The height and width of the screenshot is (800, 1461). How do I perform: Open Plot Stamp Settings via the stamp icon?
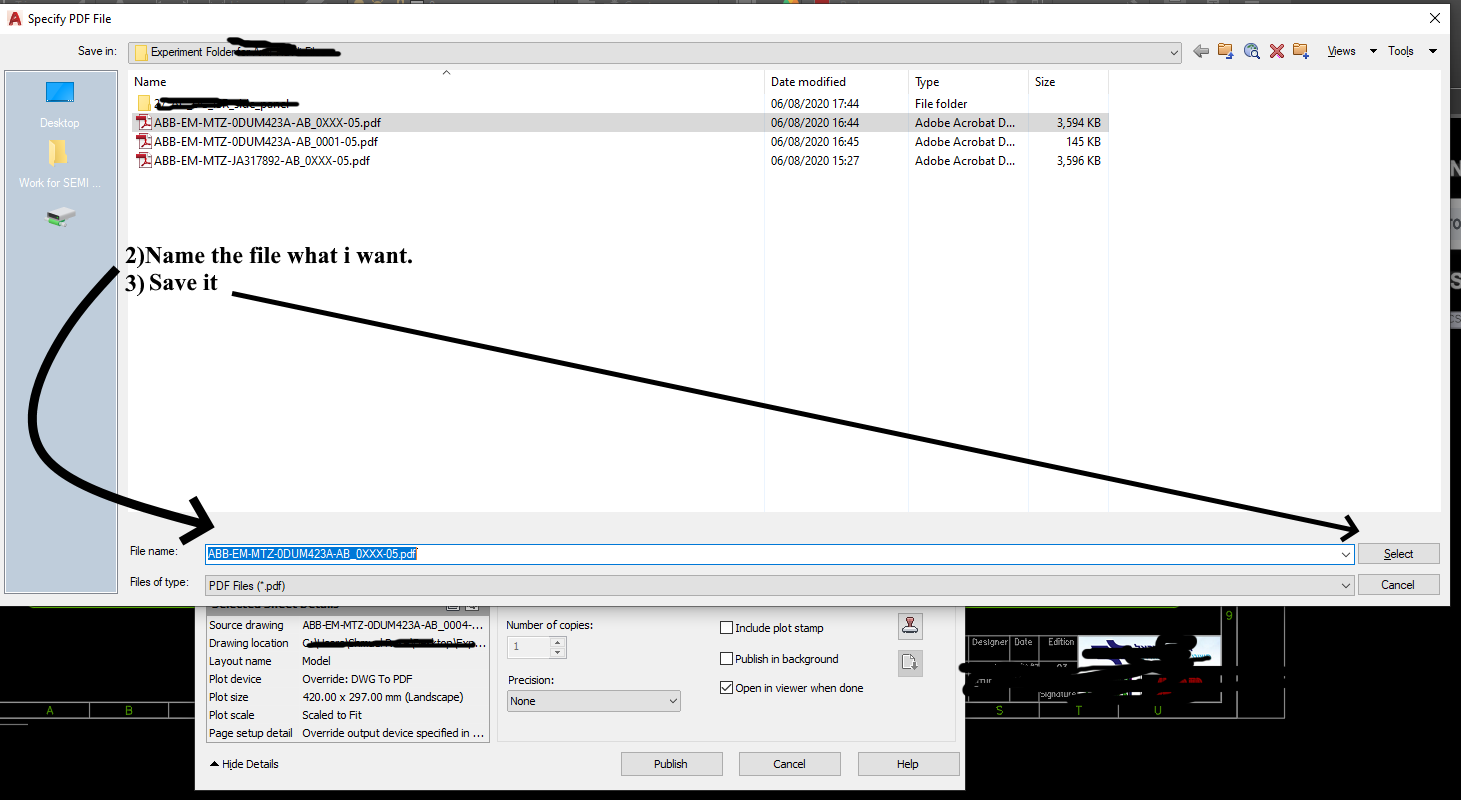click(908, 627)
